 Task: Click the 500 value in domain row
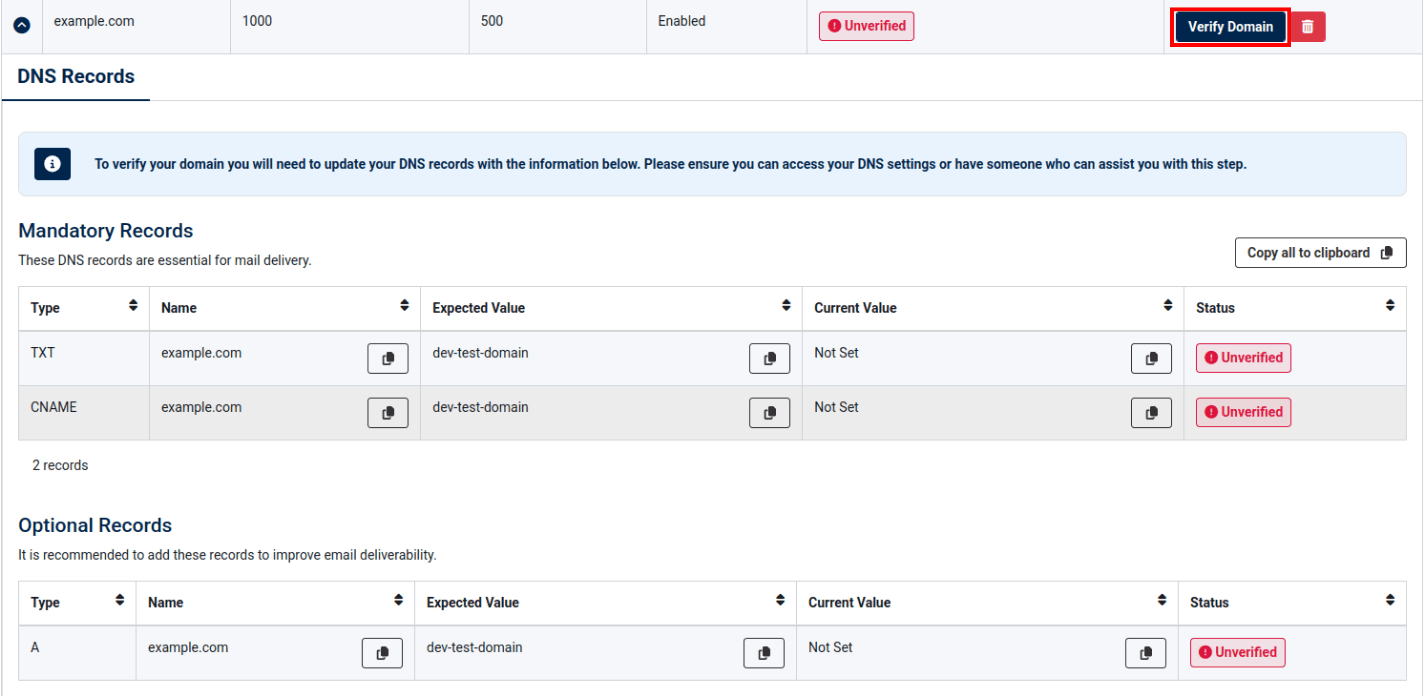[x=492, y=21]
